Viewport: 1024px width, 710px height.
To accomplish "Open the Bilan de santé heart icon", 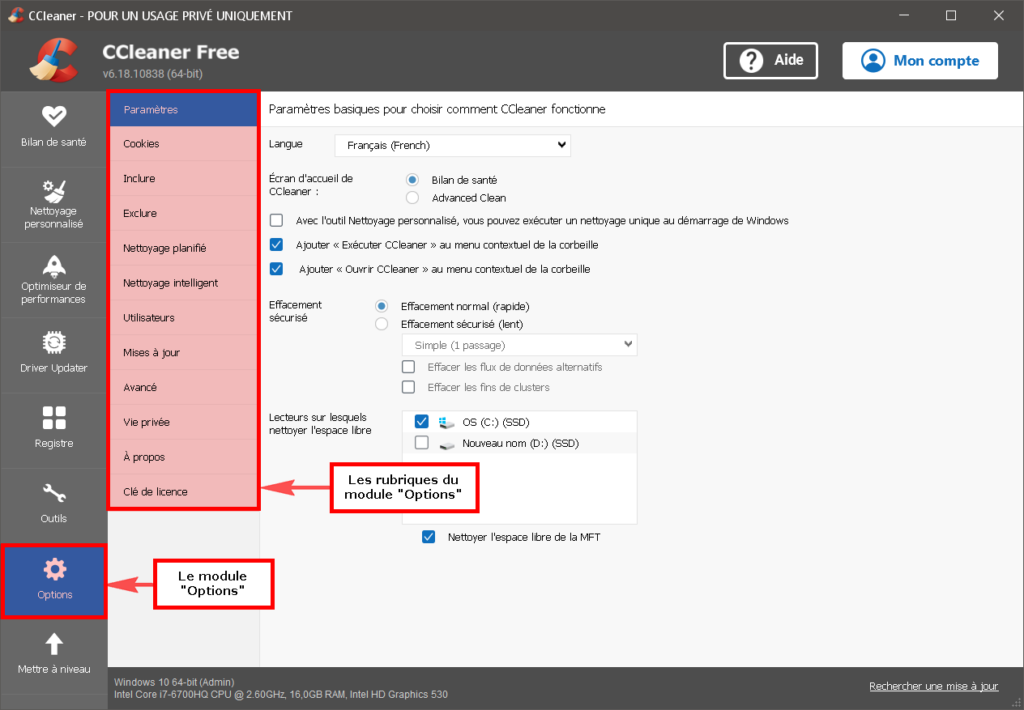I will (x=54, y=116).
